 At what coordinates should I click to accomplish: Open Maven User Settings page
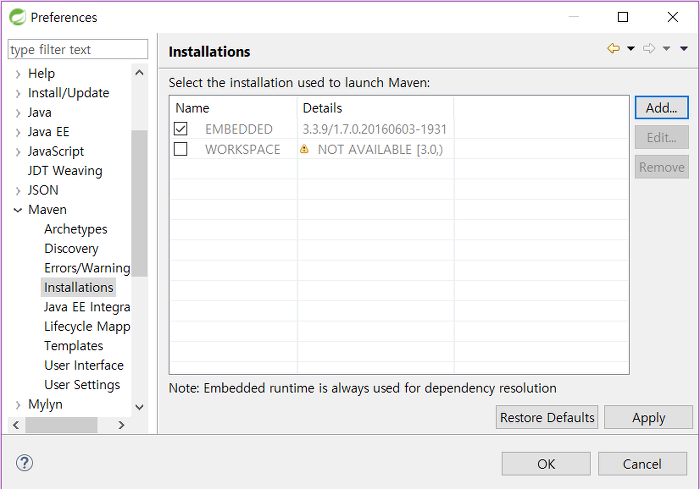(x=82, y=385)
